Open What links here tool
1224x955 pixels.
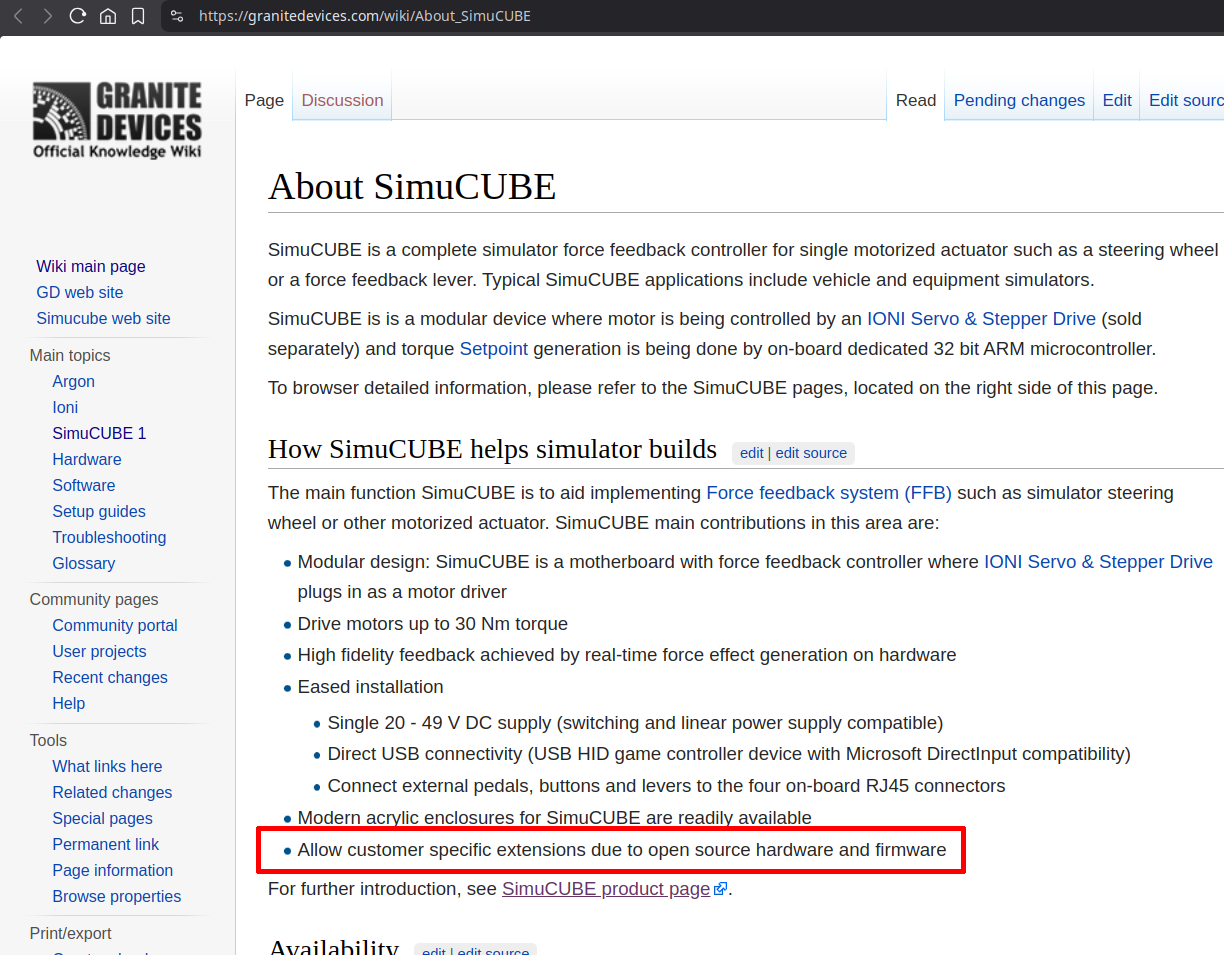click(107, 766)
